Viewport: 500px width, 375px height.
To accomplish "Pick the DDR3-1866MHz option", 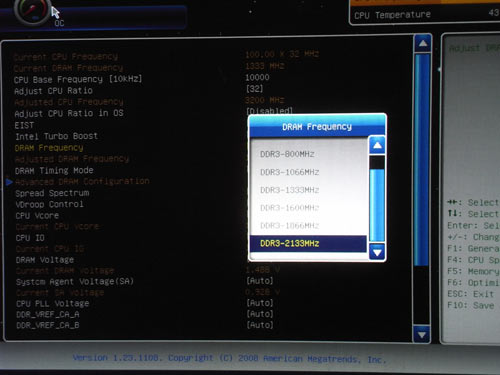I will (x=290, y=226).
